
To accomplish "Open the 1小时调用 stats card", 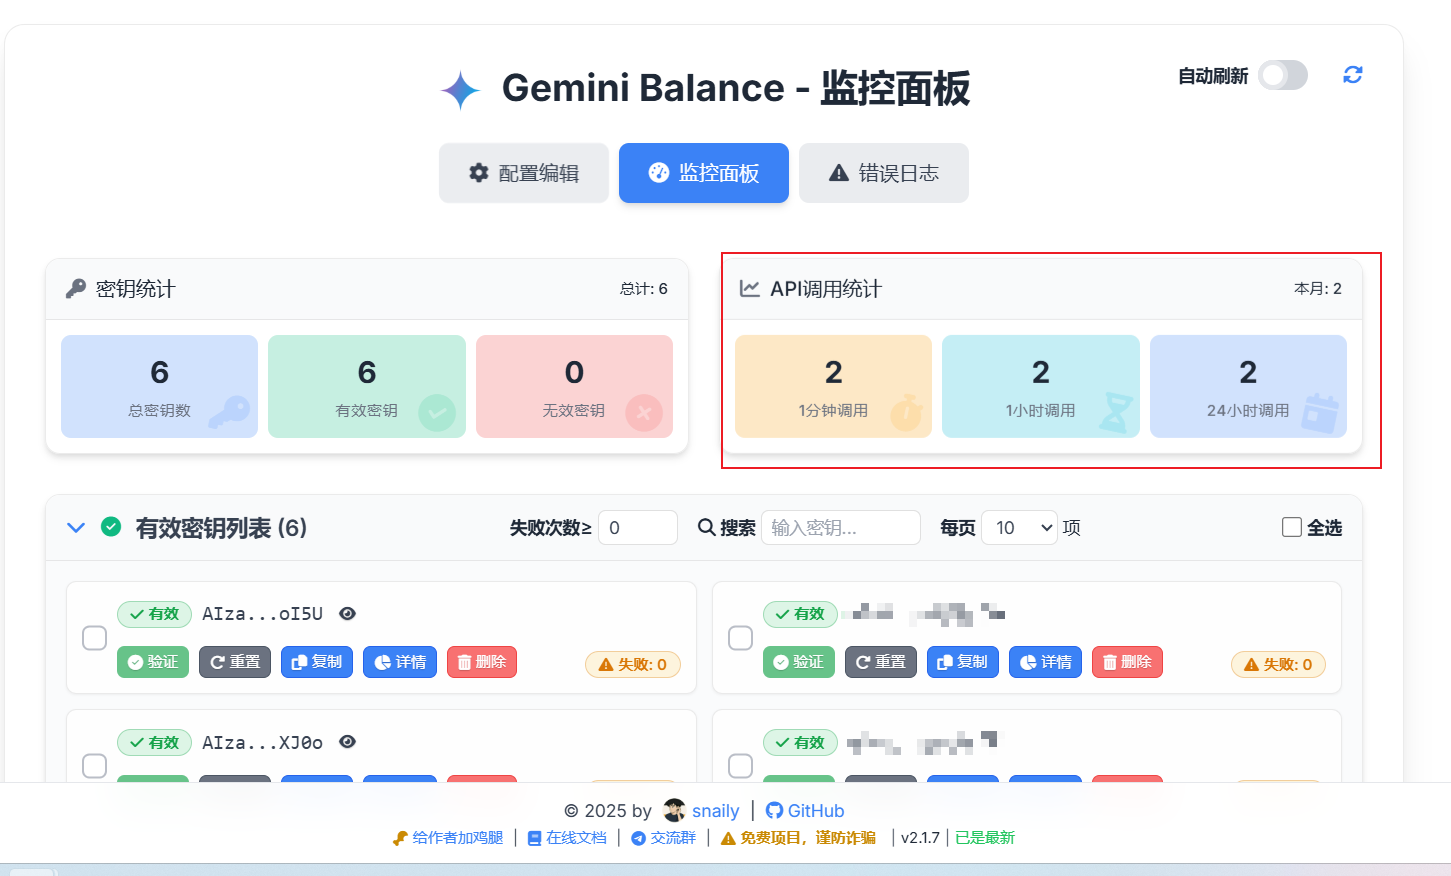I will (x=1041, y=386).
